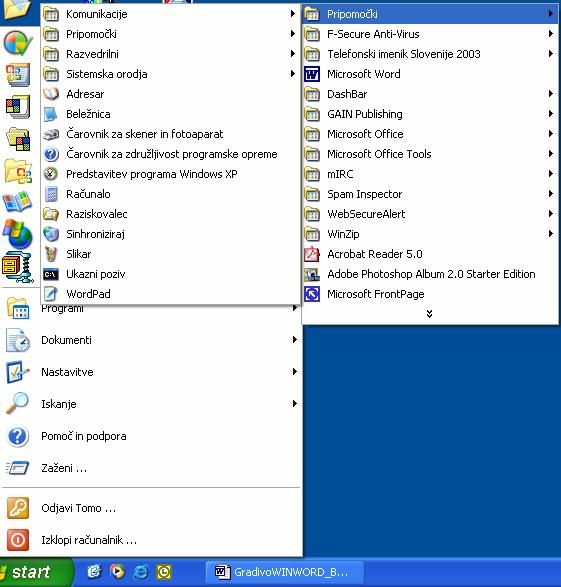Expand F-Secure Anti-Virus submenu arrow
The height and width of the screenshot is (587, 561).
(551, 34)
